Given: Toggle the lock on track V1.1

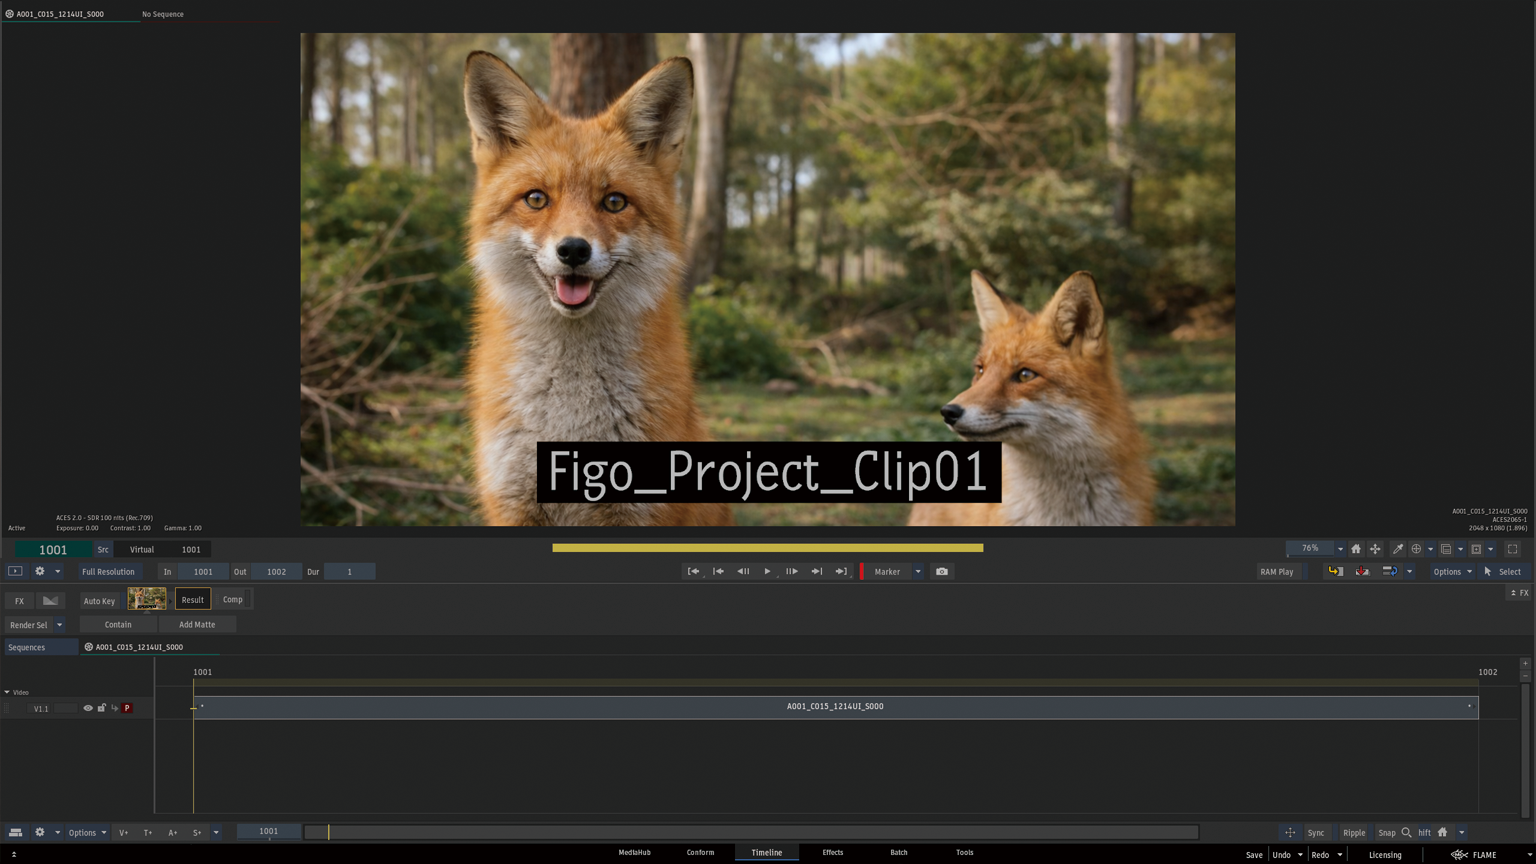Looking at the screenshot, I should 101,708.
